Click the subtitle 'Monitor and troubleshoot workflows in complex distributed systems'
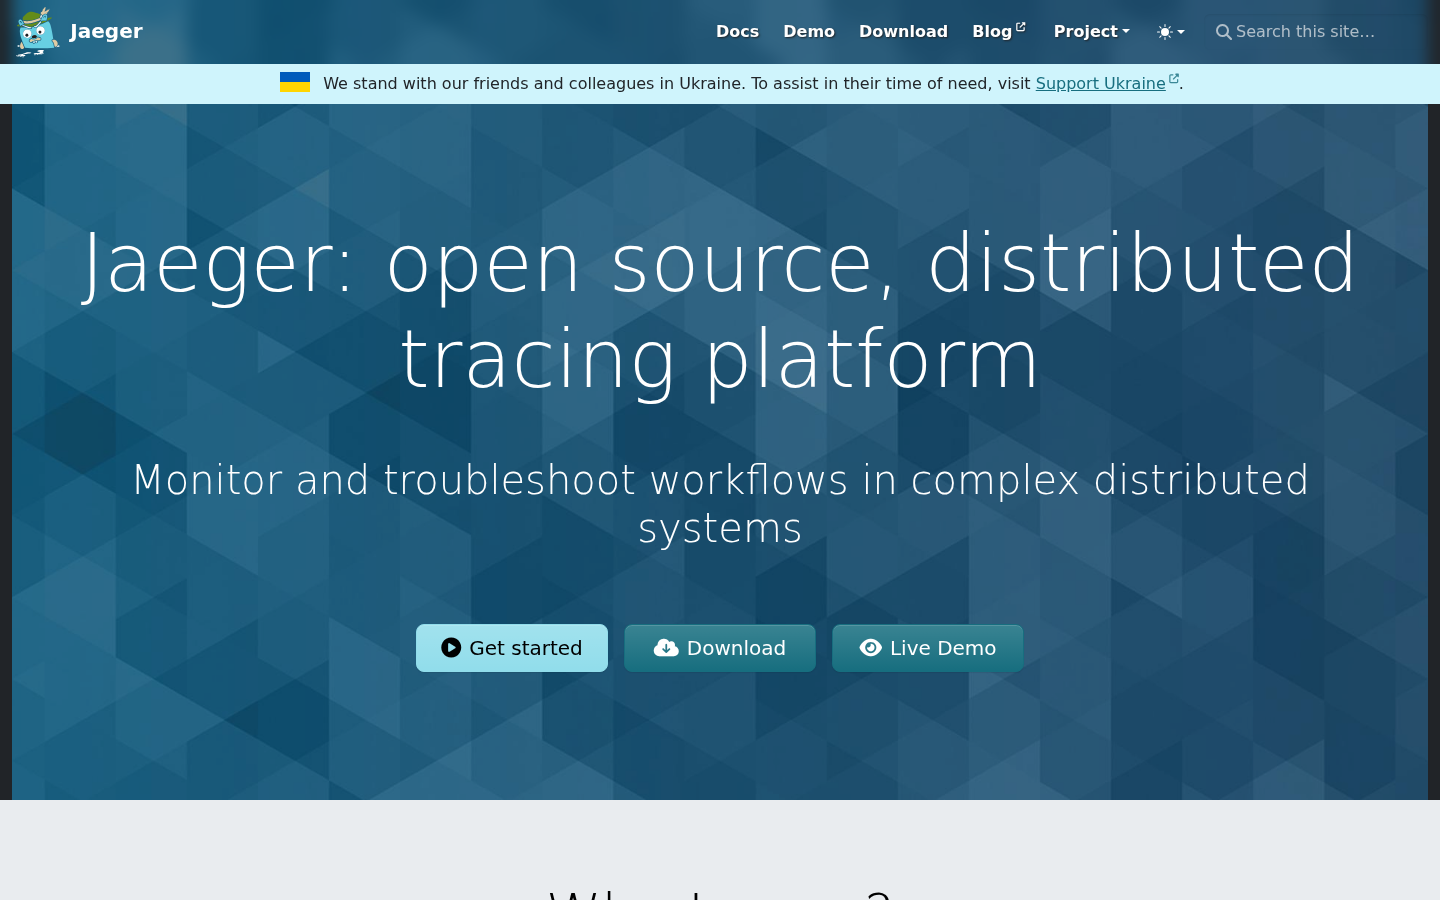1440x900 pixels. pyautogui.click(x=720, y=504)
